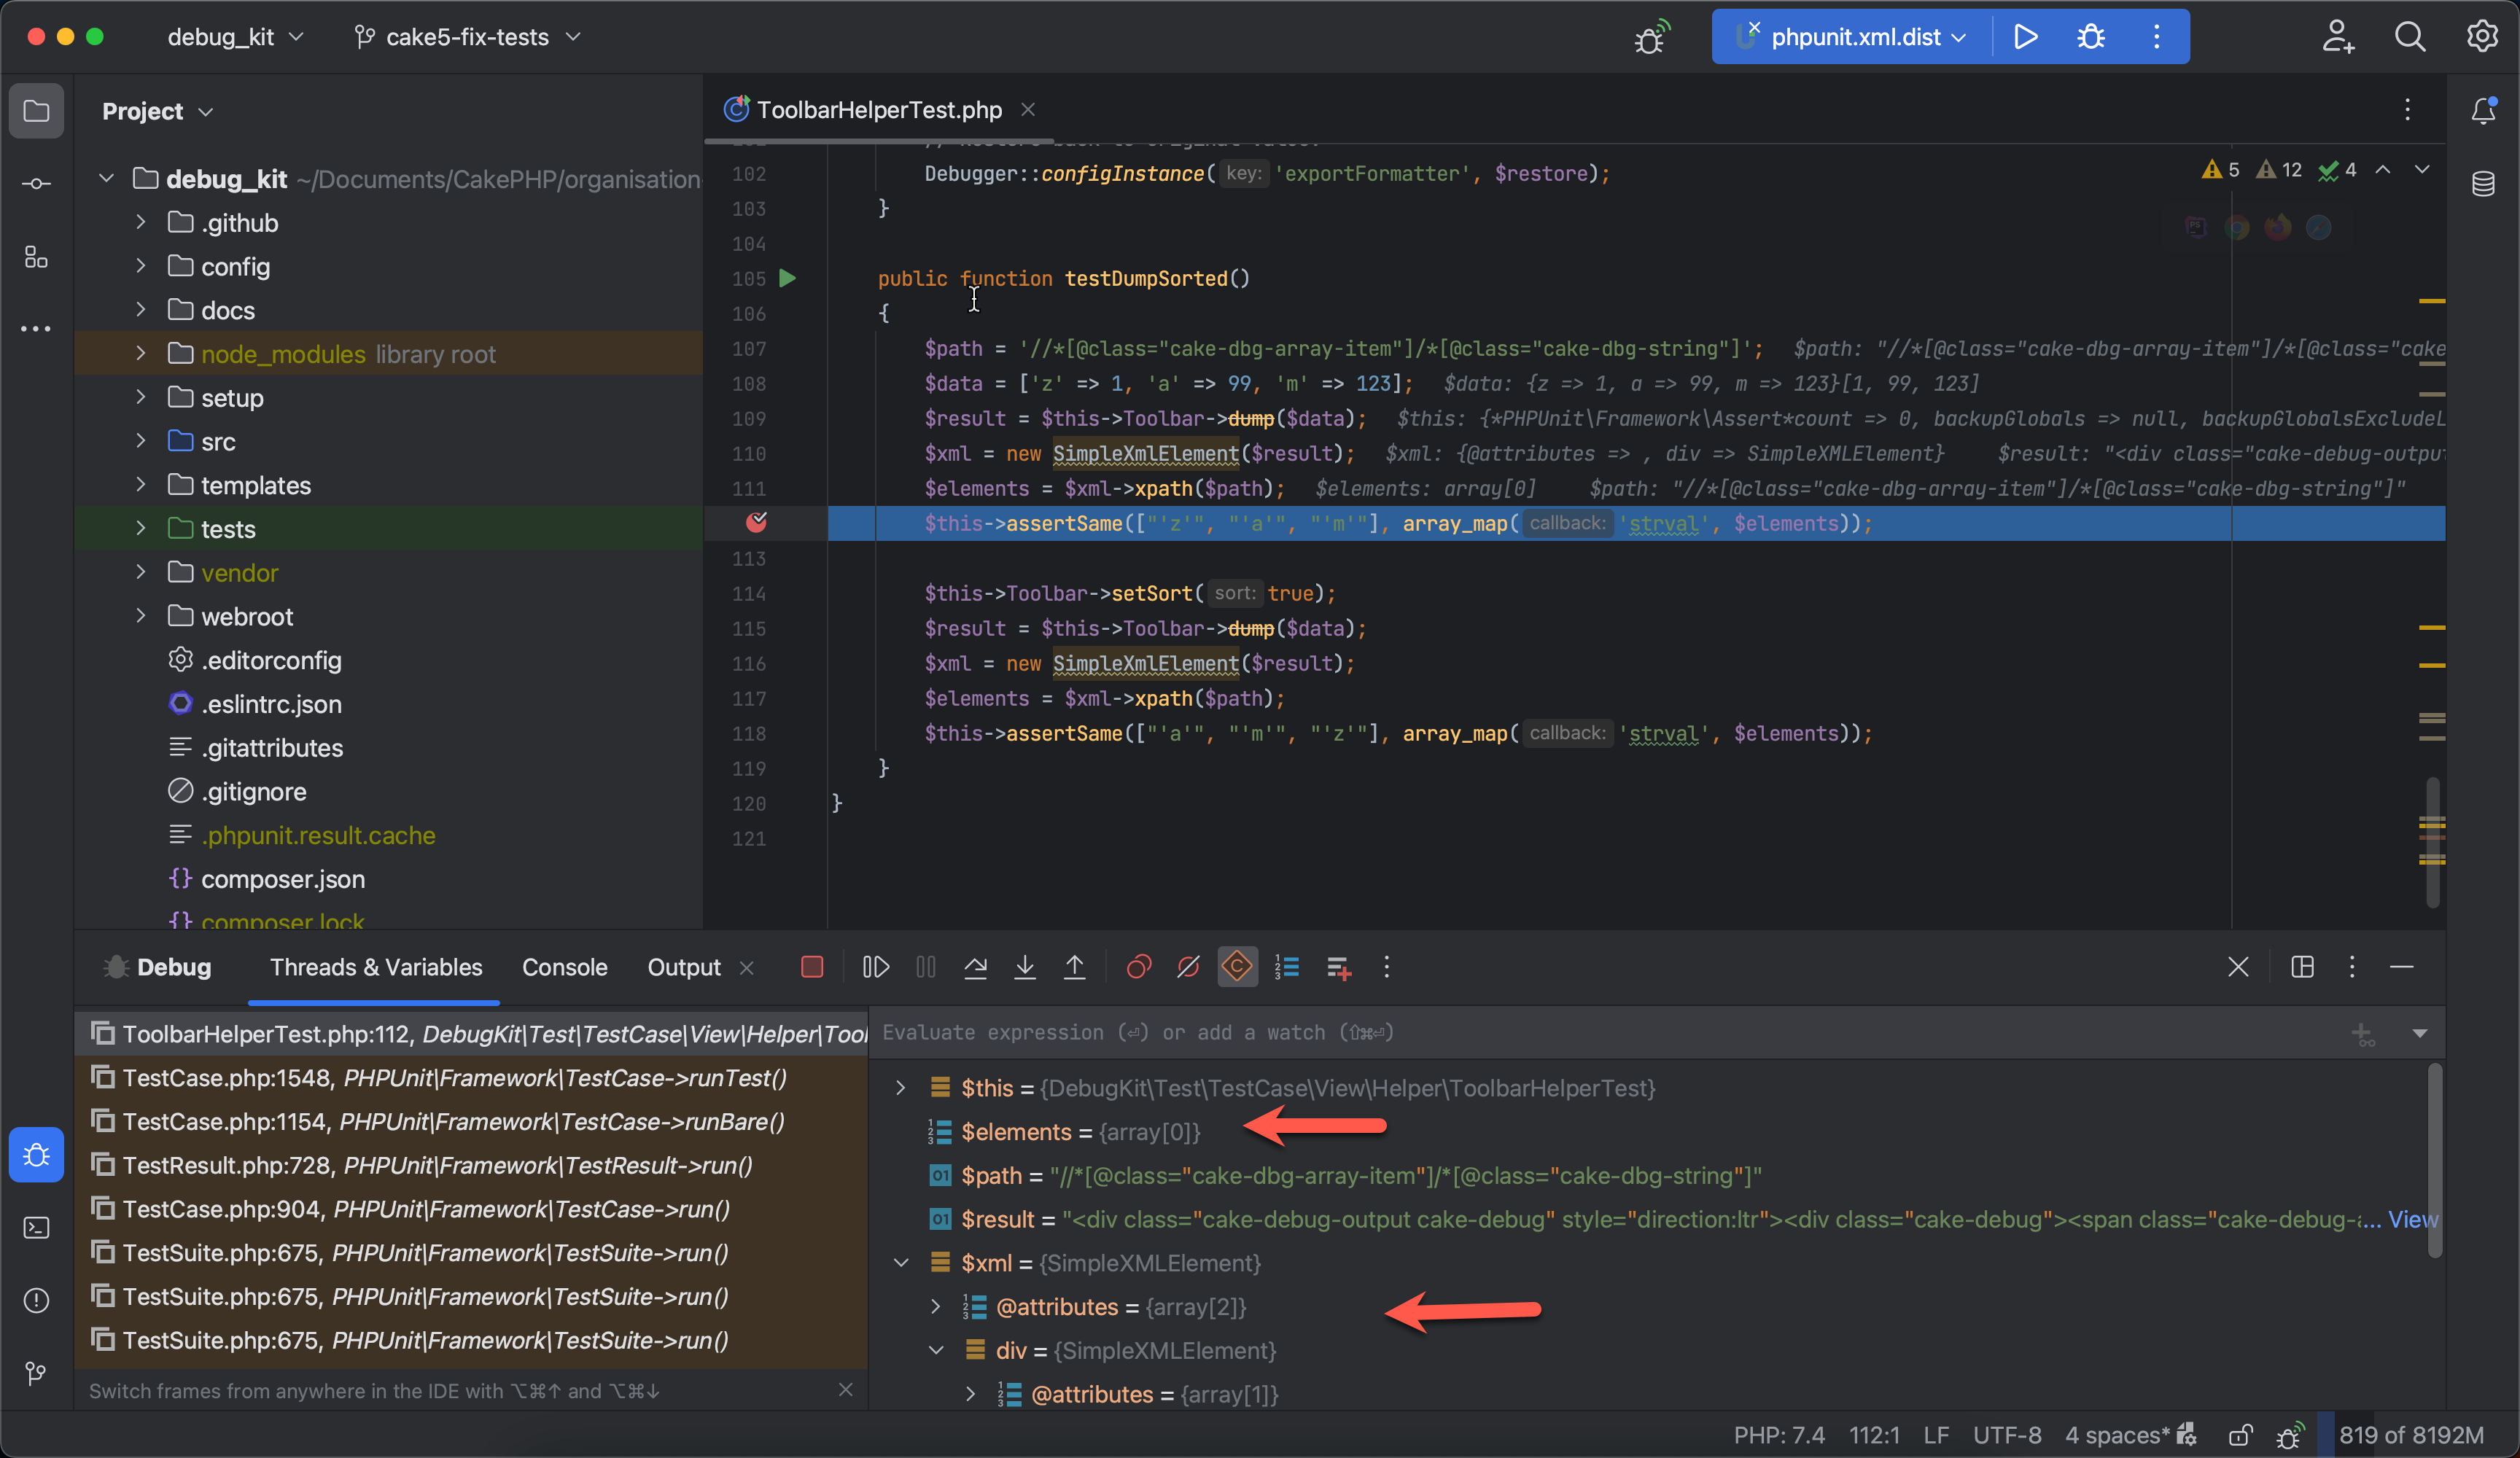
Task: Open the Database tool window icon
Action: pos(2483,184)
